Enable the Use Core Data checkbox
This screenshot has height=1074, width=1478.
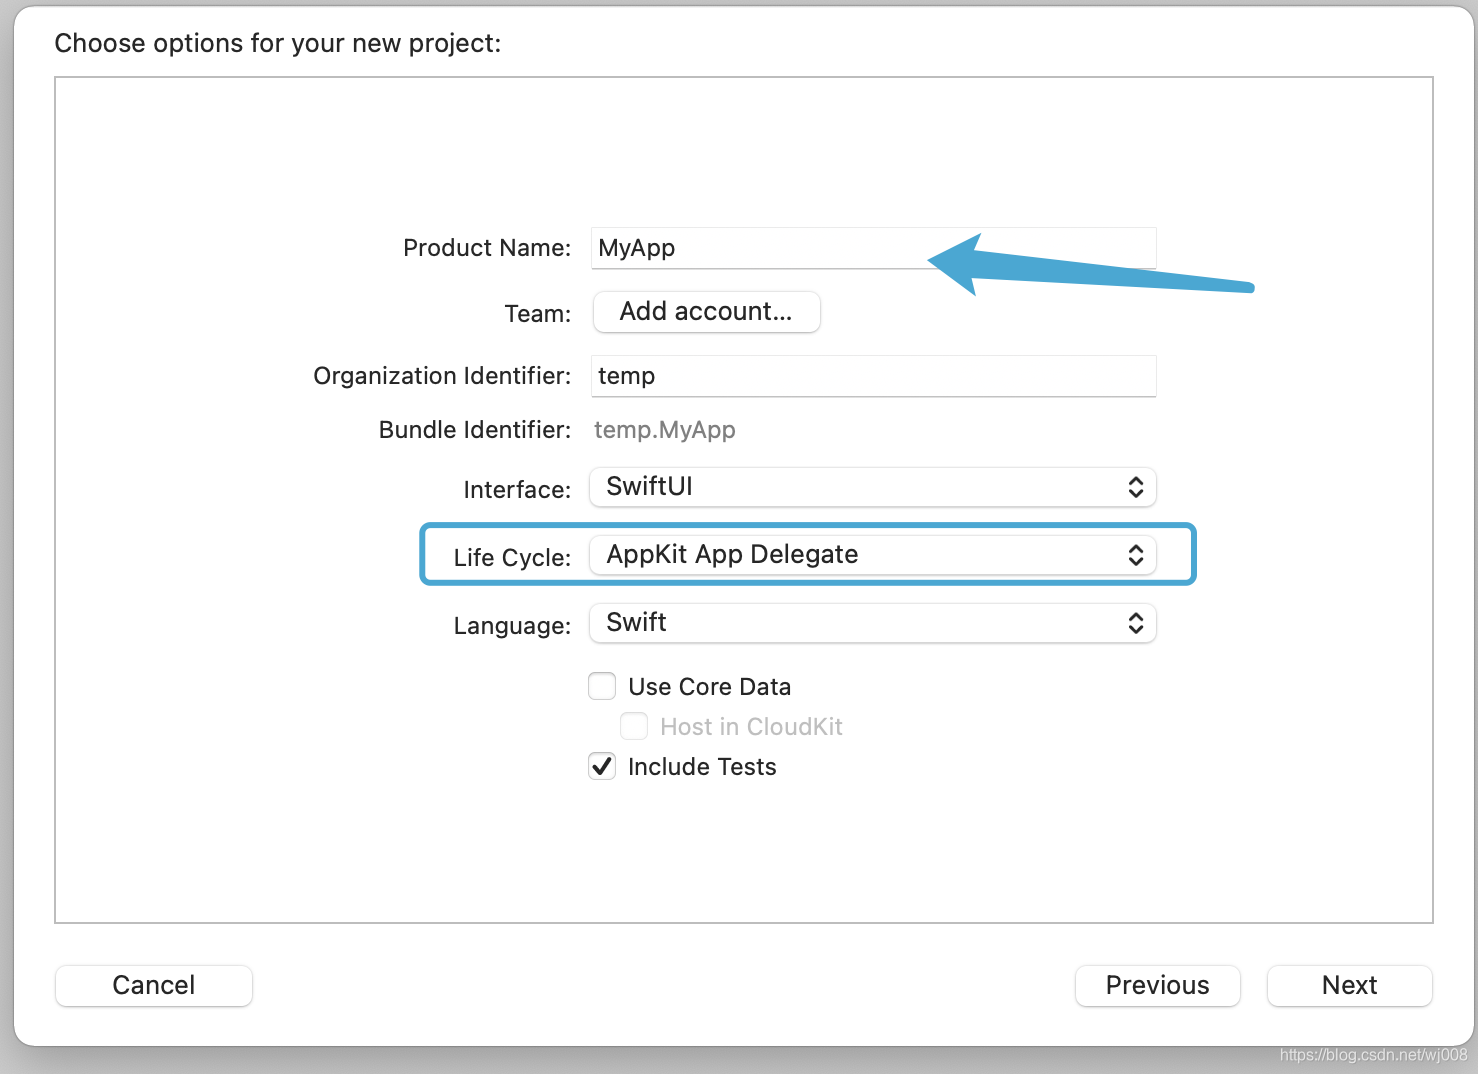(x=602, y=686)
